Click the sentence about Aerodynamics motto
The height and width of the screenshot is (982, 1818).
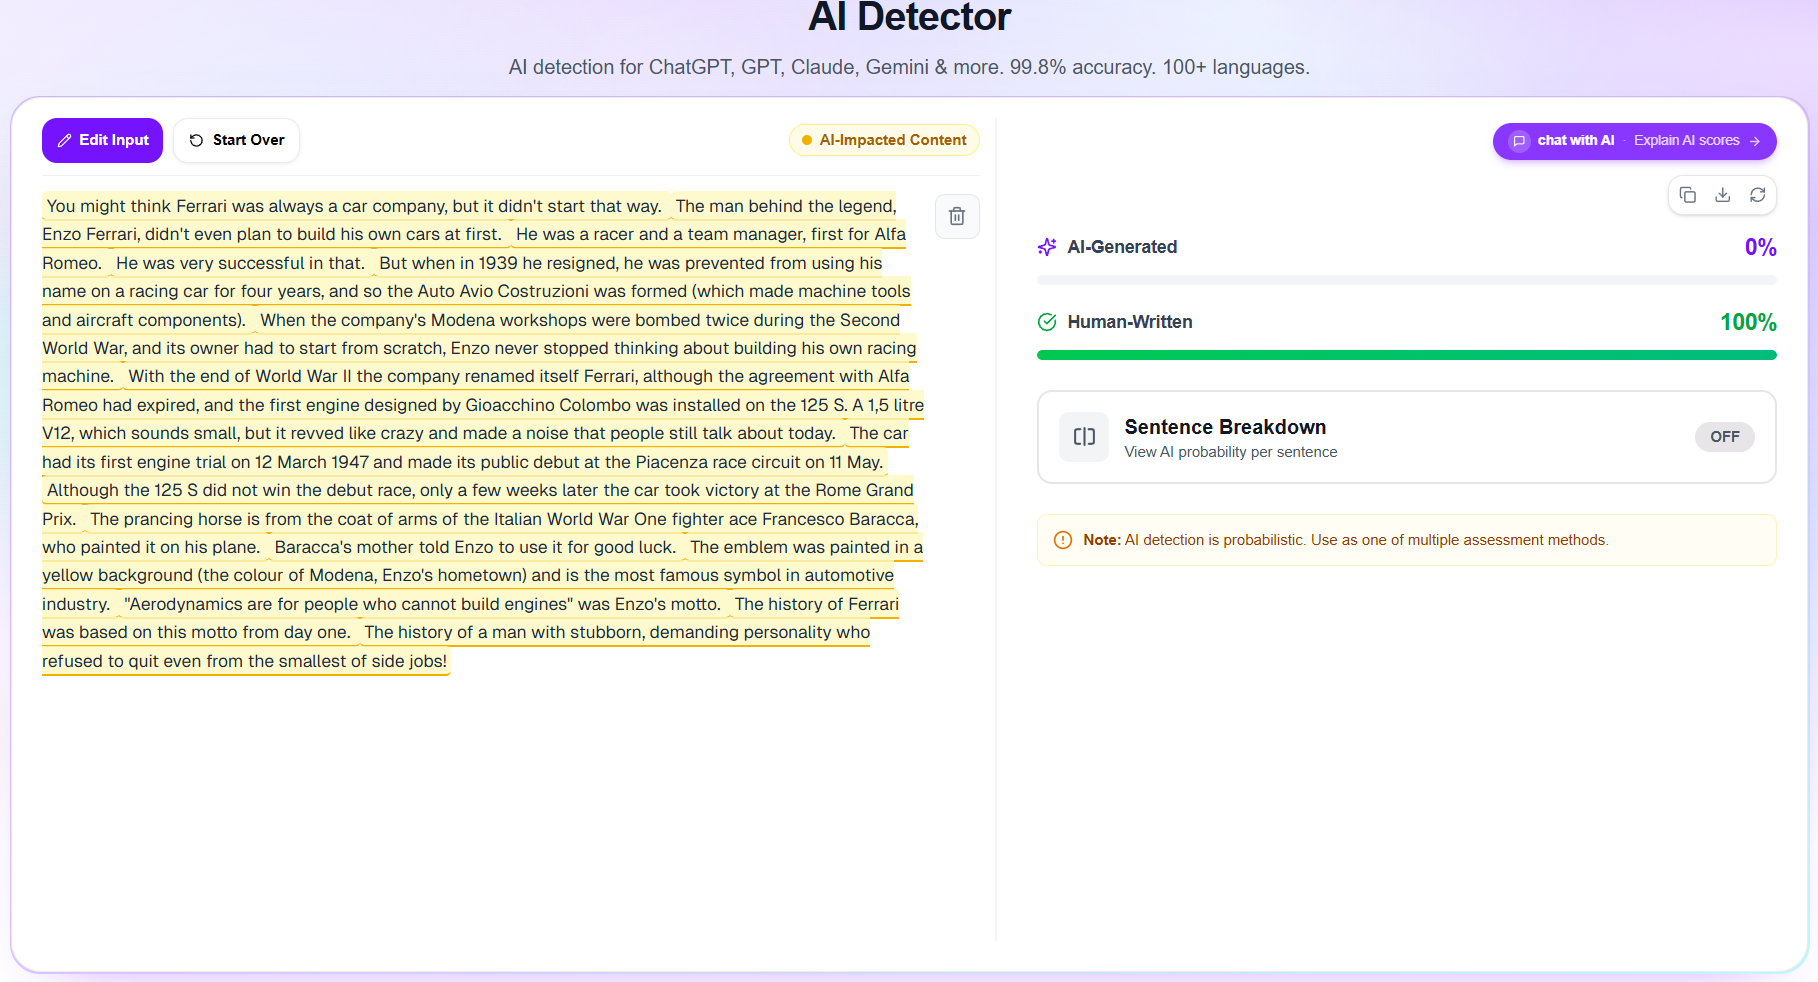(x=422, y=604)
